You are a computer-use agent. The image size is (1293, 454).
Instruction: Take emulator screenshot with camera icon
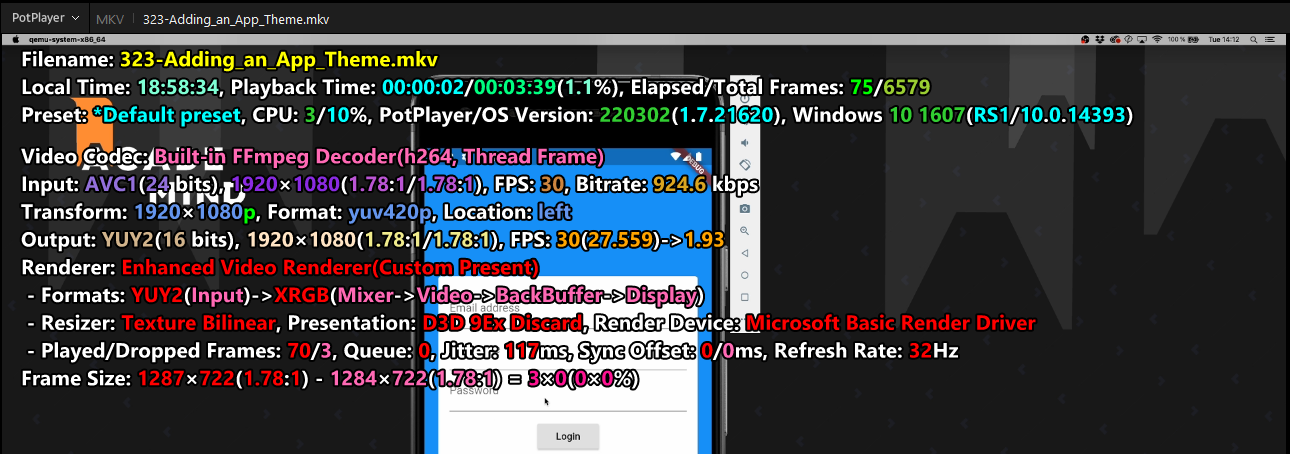pyautogui.click(x=745, y=208)
